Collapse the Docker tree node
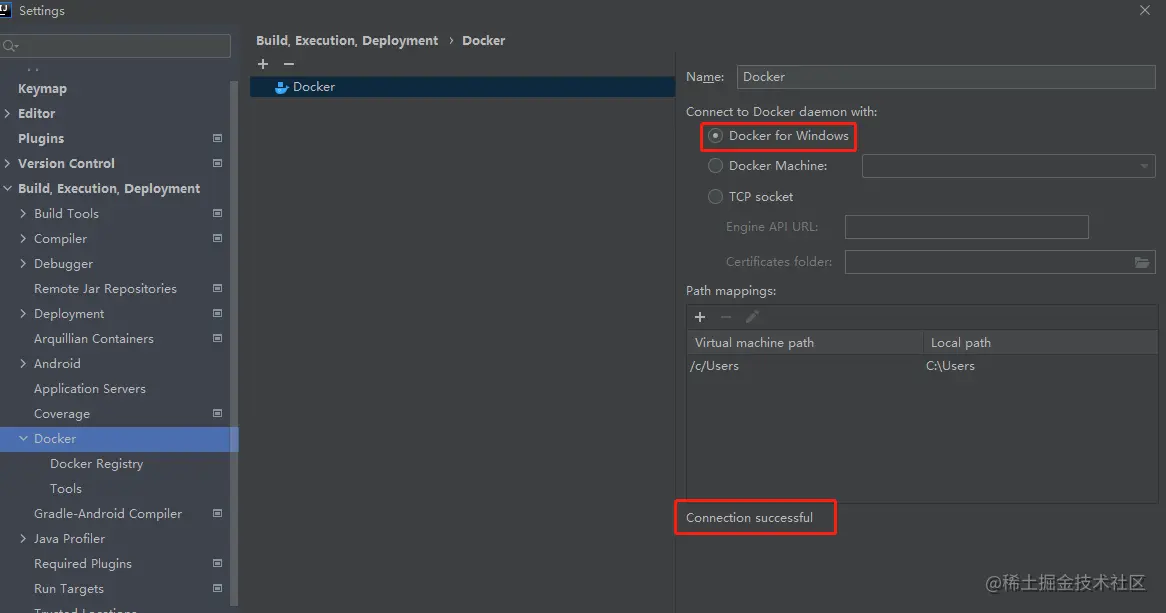Viewport: 1166px width, 613px height. point(23,438)
